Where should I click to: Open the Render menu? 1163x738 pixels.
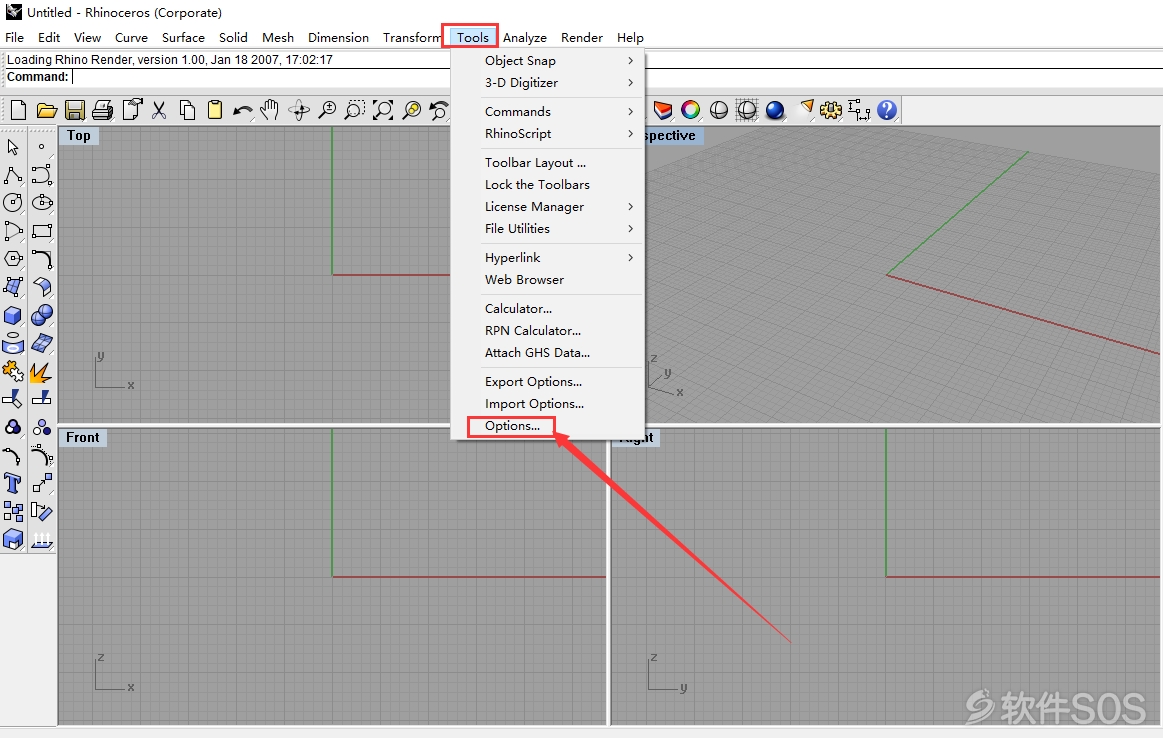[x=582, y=38]
